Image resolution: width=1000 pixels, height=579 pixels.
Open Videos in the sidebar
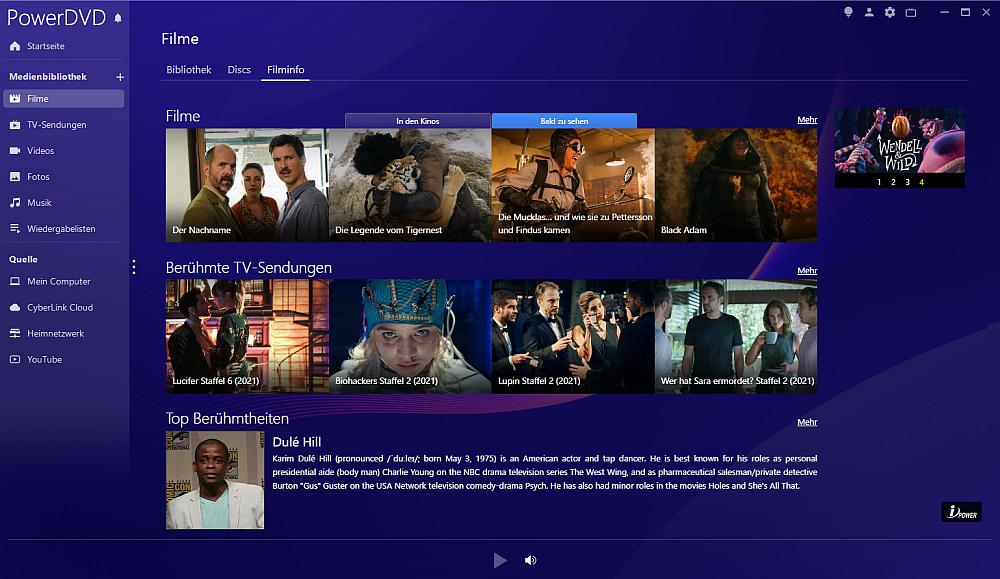tap(63, 150)
